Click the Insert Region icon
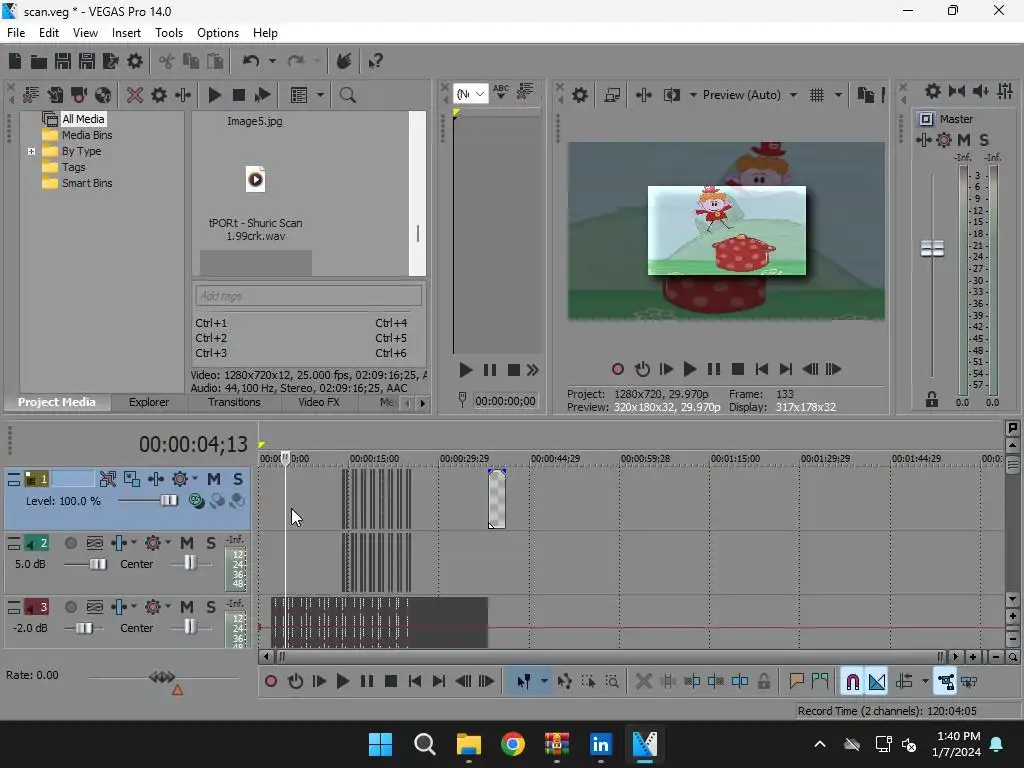The height and width of the screenshot is (768, 1024). pos(820,682)
